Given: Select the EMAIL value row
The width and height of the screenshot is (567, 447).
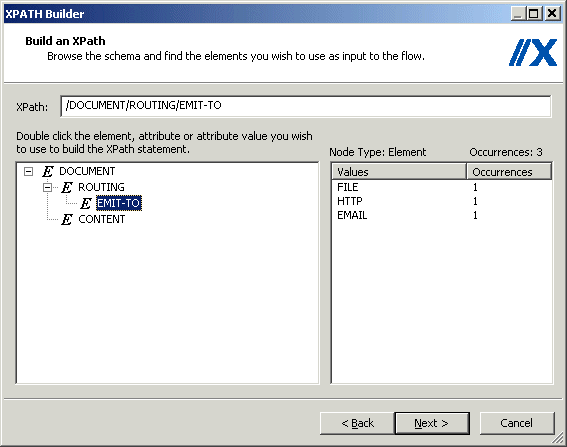Looking at the screenshot, I should 442,215.
